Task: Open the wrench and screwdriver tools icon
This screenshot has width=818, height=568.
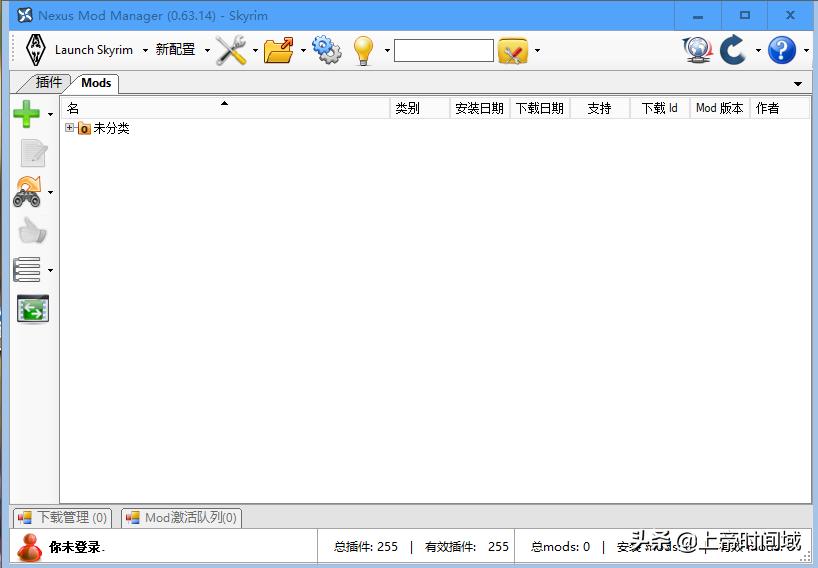Action: pyautogui.click(x=231, y=50)
